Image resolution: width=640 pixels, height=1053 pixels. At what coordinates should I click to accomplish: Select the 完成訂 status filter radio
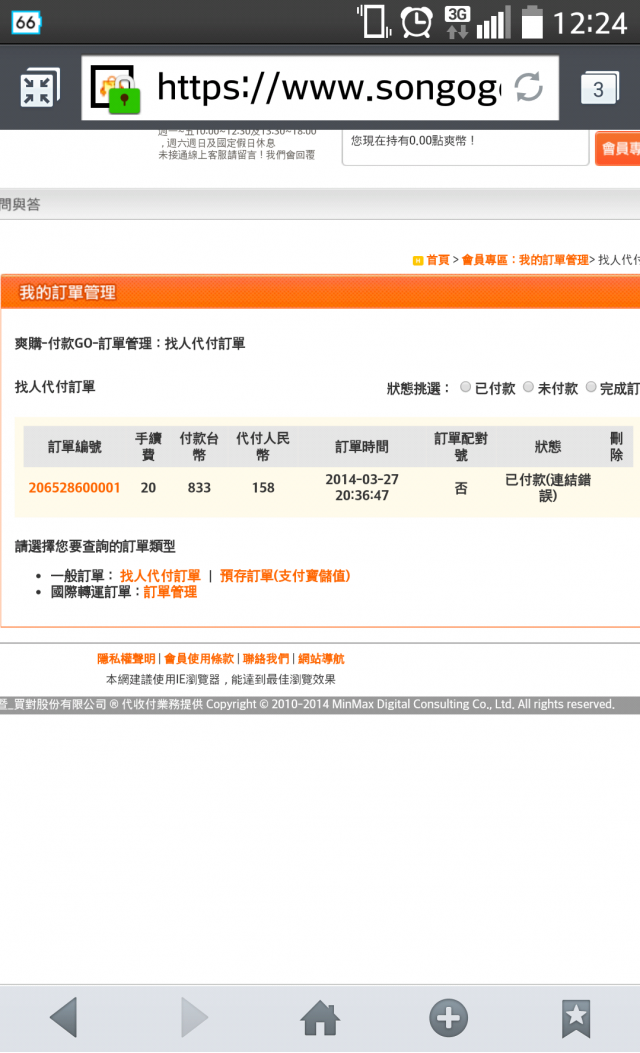(x=590, y=387)
